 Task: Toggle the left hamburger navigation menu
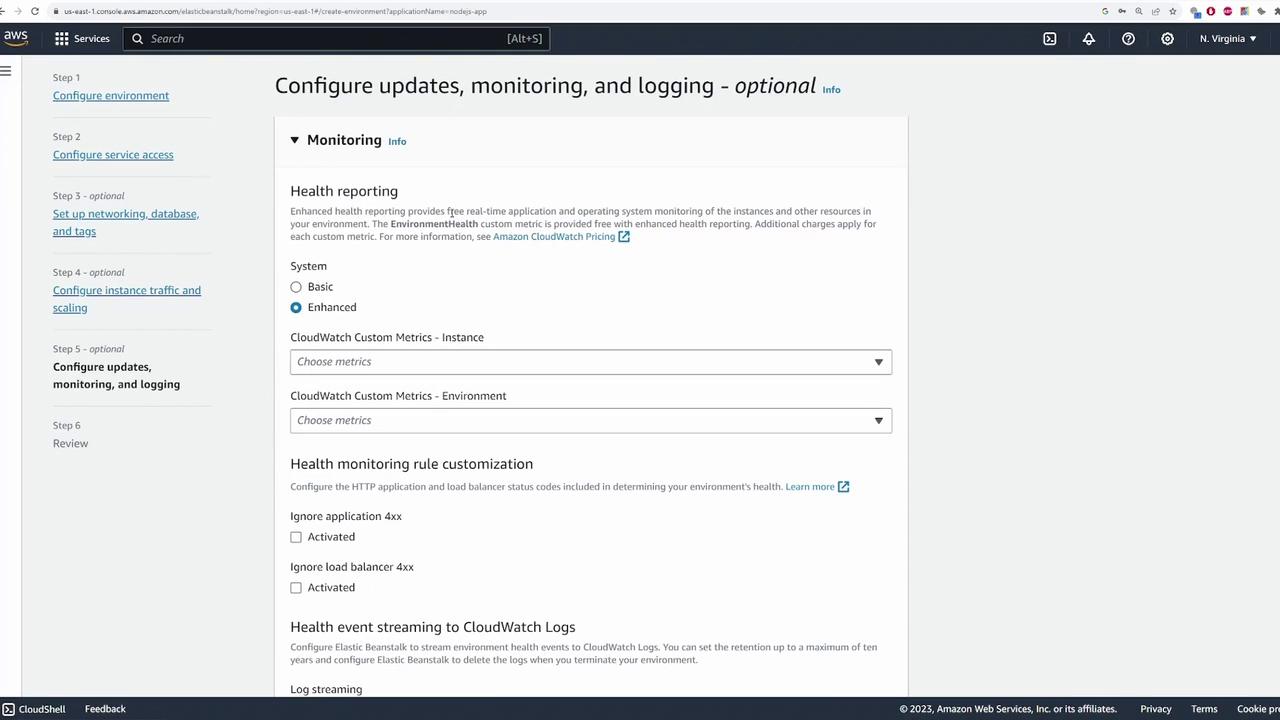(6, 71)
